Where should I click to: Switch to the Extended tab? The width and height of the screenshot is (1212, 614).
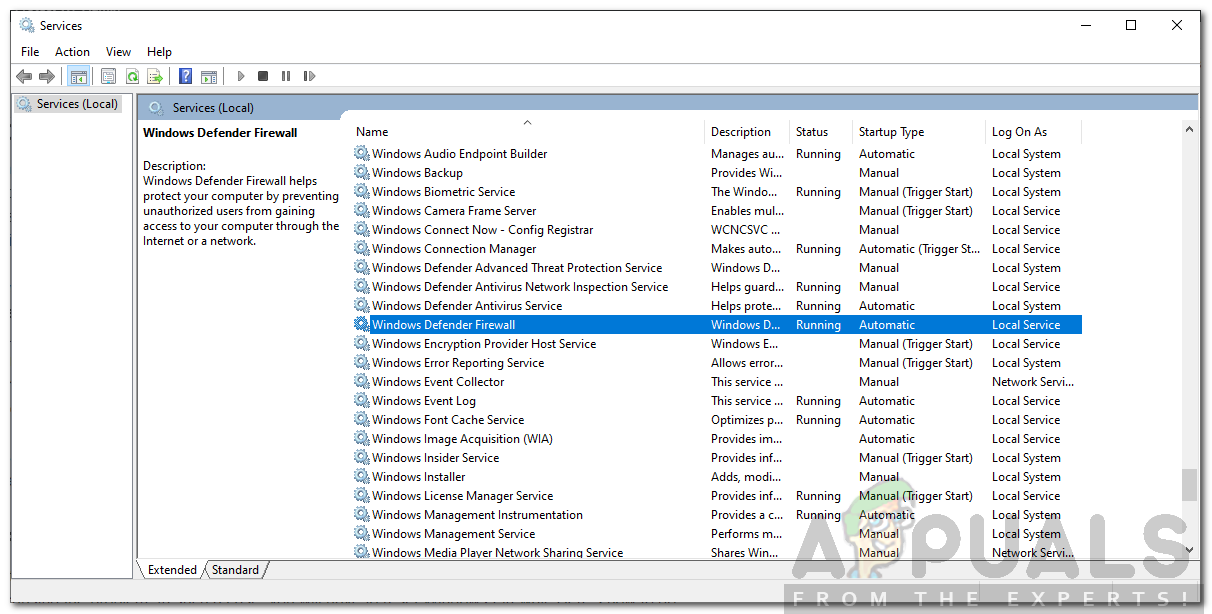tap(172, 570)
